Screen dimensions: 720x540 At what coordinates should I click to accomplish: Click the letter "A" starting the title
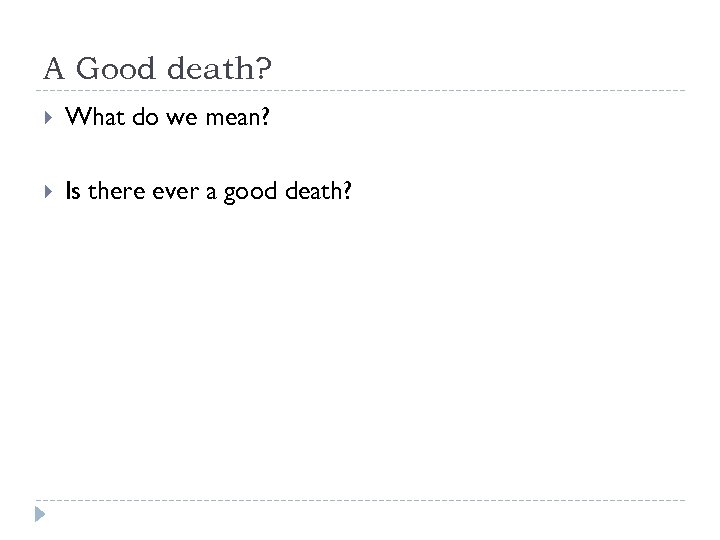click(x=54, y=71)
